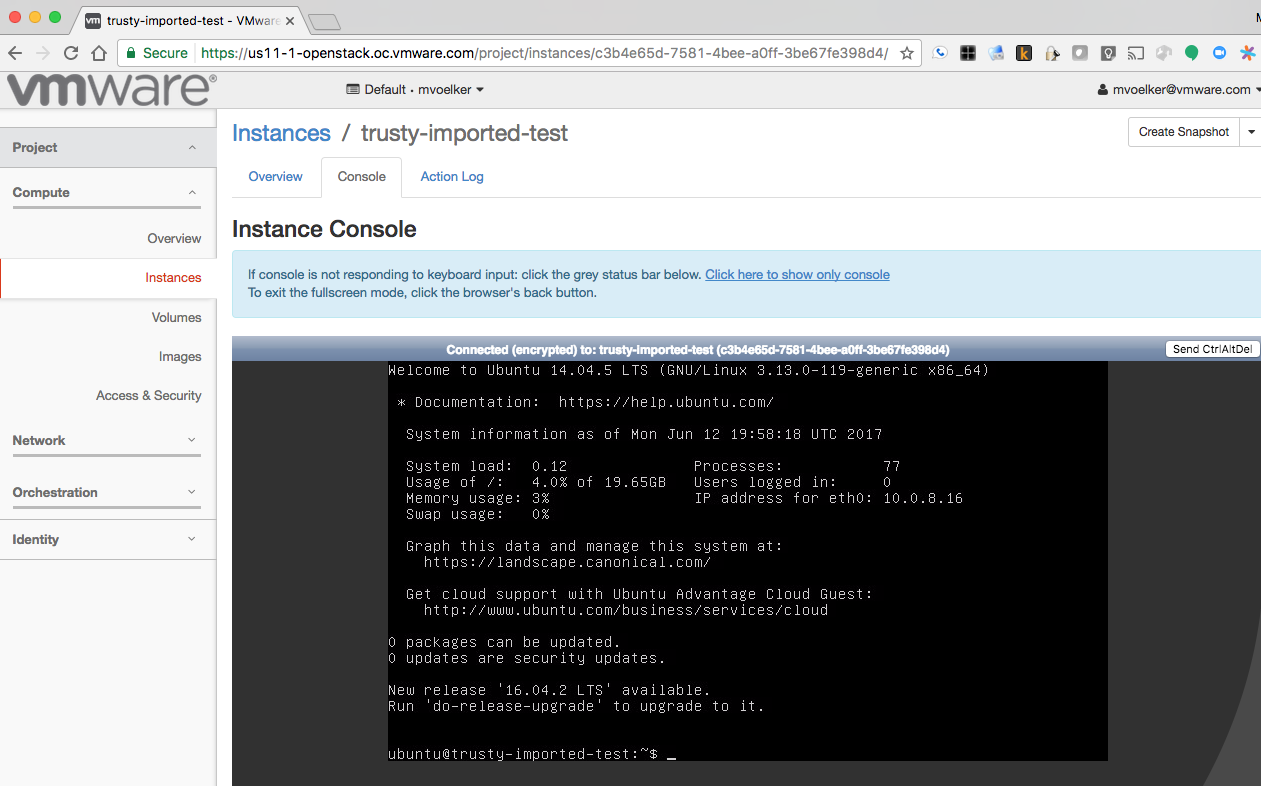Open the colorful asterisk extension
1261x786 pixels.
pos(1248,53)
